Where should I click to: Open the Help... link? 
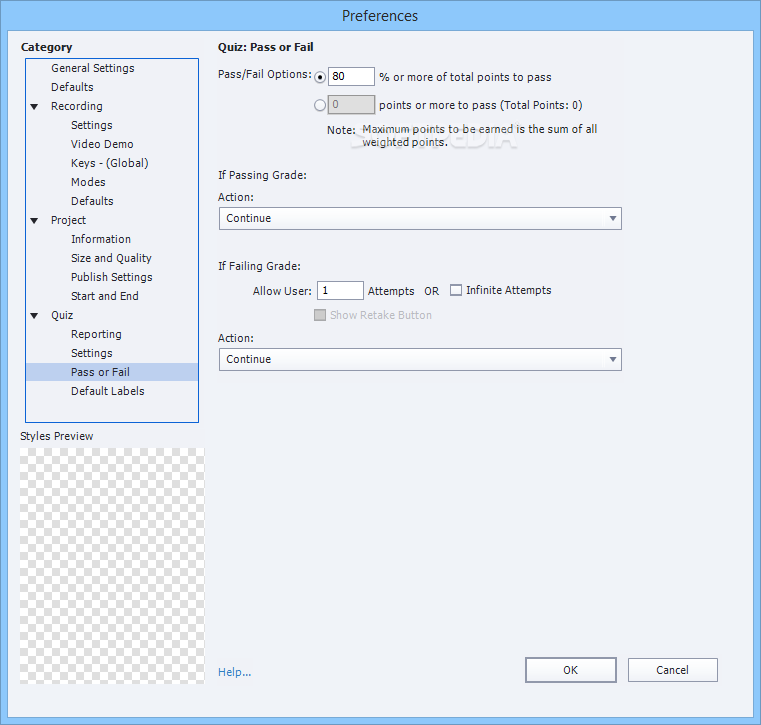[234, 672]
